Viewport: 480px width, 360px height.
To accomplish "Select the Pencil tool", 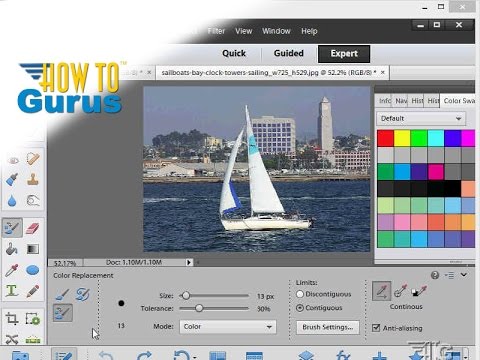I will coord(33,291).
